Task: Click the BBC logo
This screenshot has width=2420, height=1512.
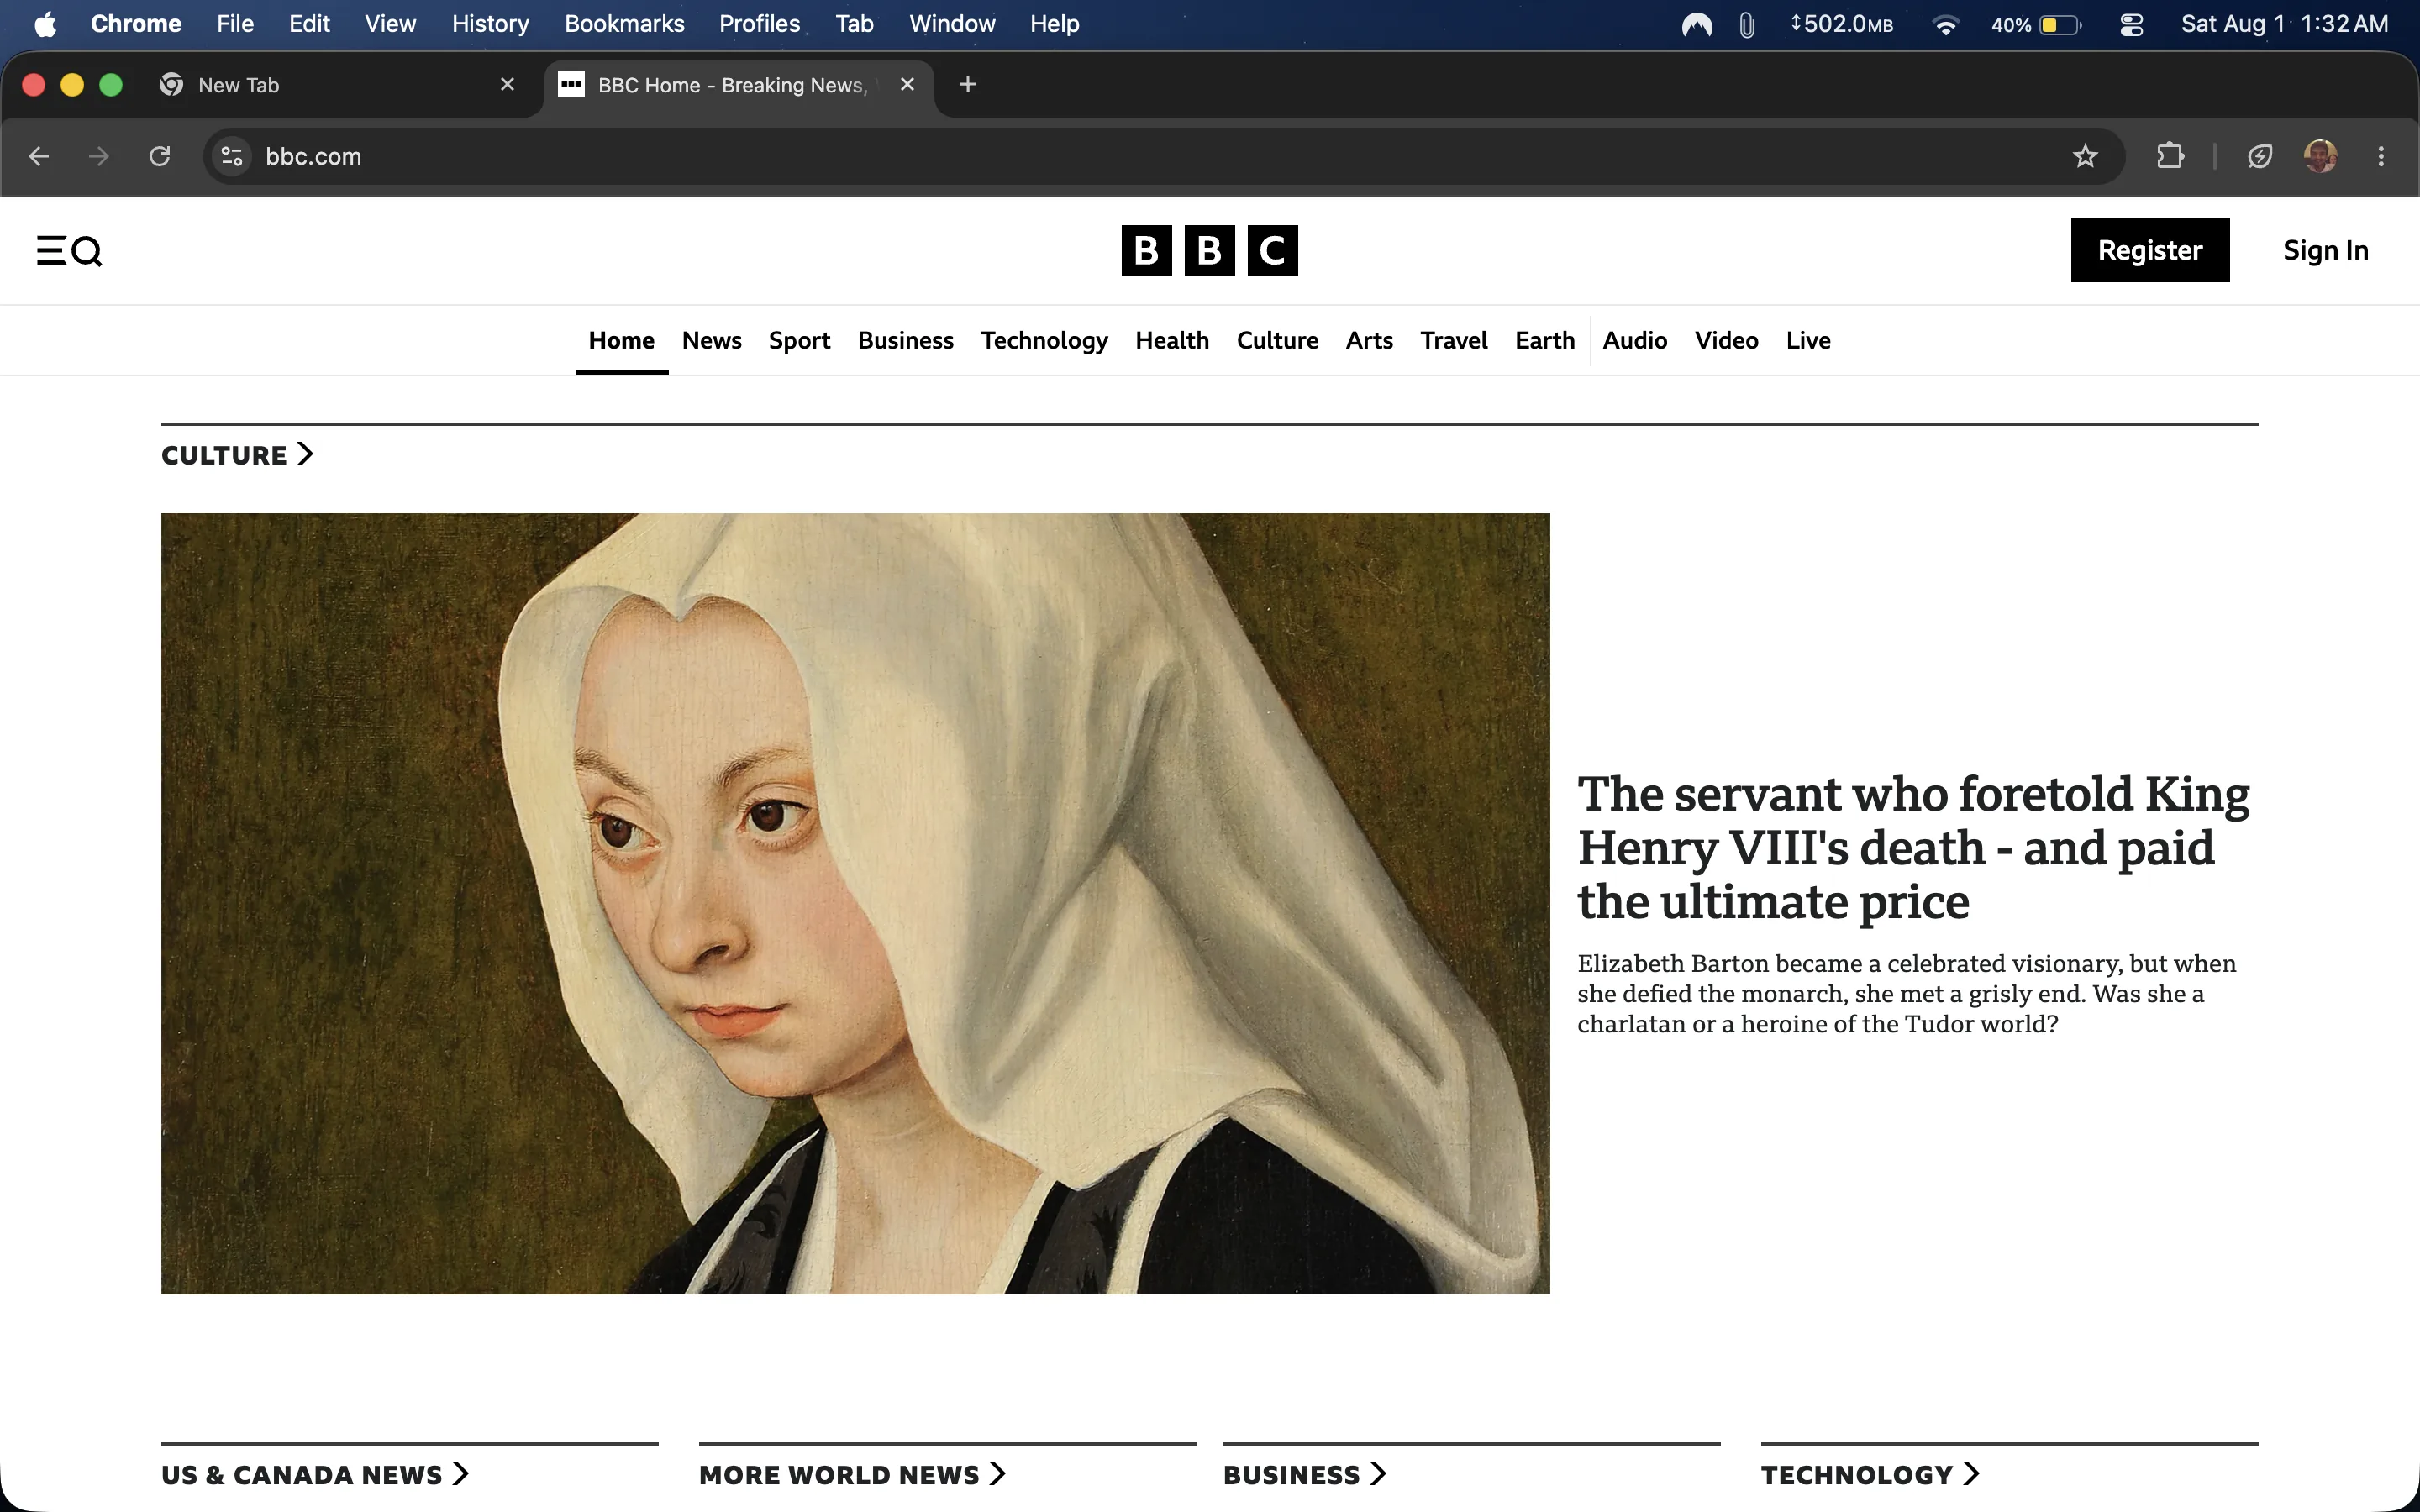Action: [1209, 250]
